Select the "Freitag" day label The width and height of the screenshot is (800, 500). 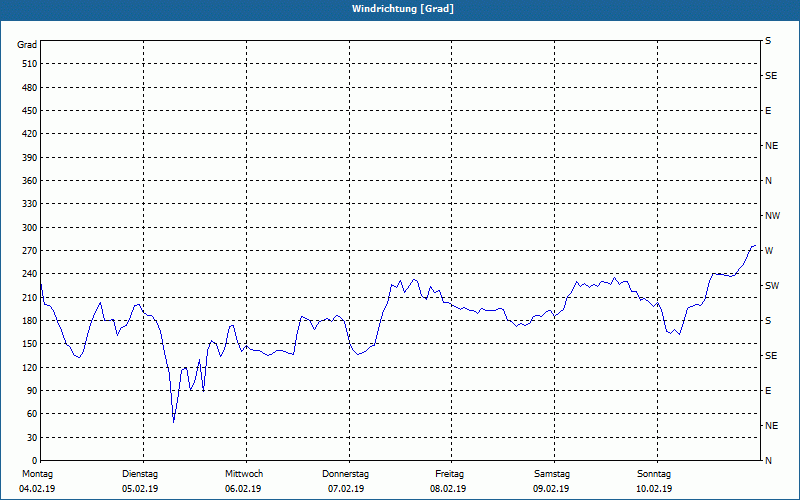tap(449, 474)
